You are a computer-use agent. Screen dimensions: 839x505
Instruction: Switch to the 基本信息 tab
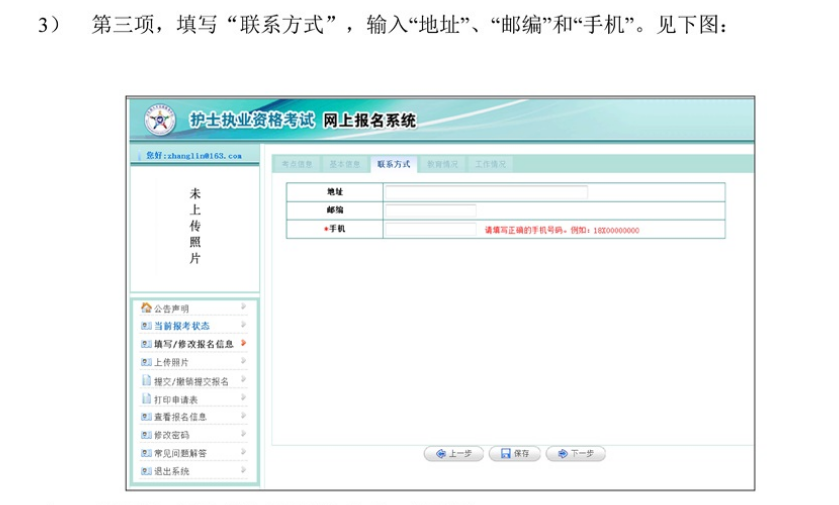pyautogui.click(x=345, y=164)
